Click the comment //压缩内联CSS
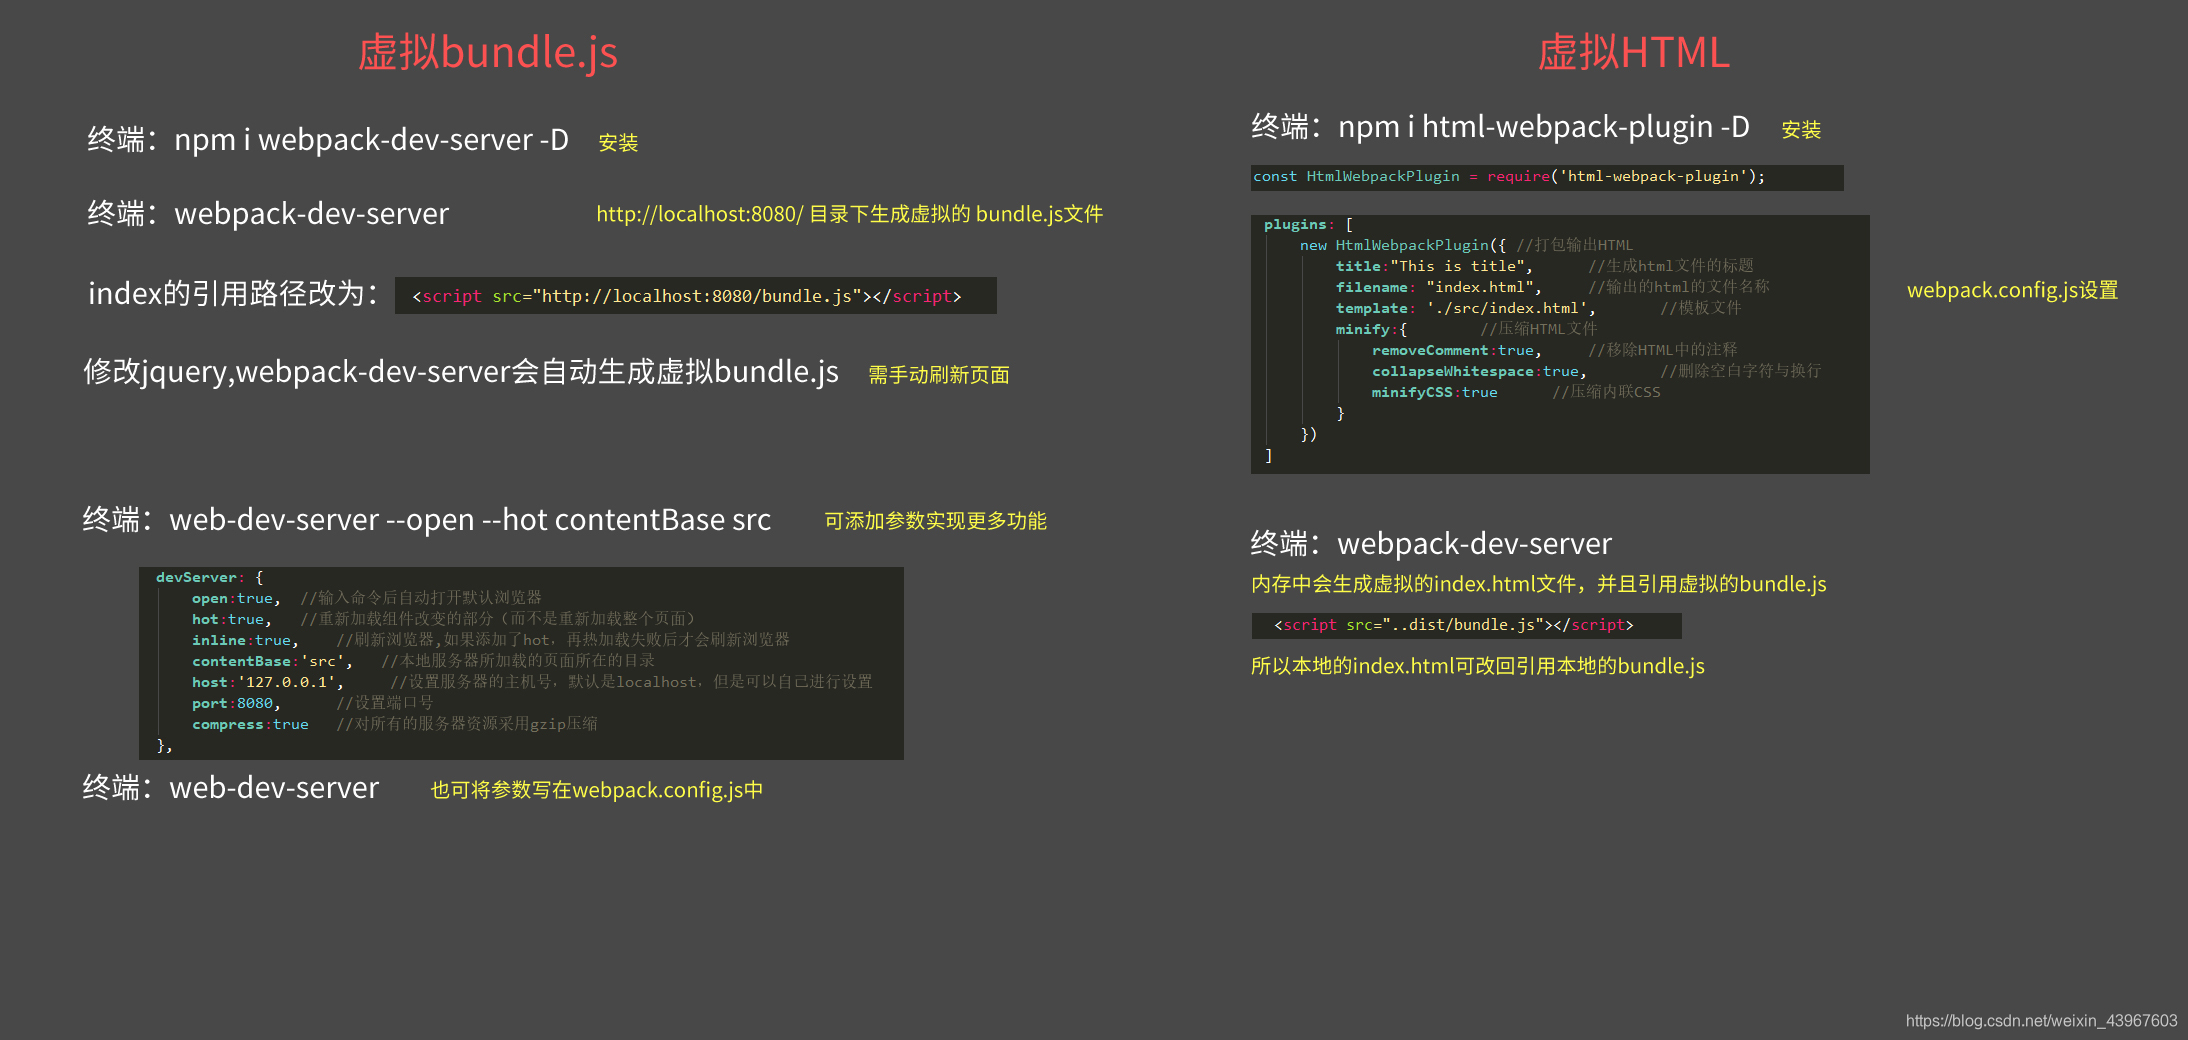The height and width of the screenshot is (1040, 2188). coord(1607,392)
